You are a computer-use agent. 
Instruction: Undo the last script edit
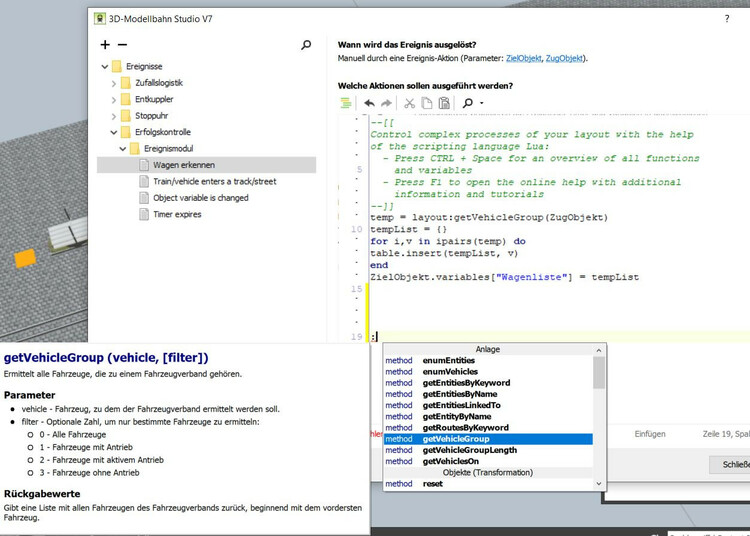tap(369, 103)
